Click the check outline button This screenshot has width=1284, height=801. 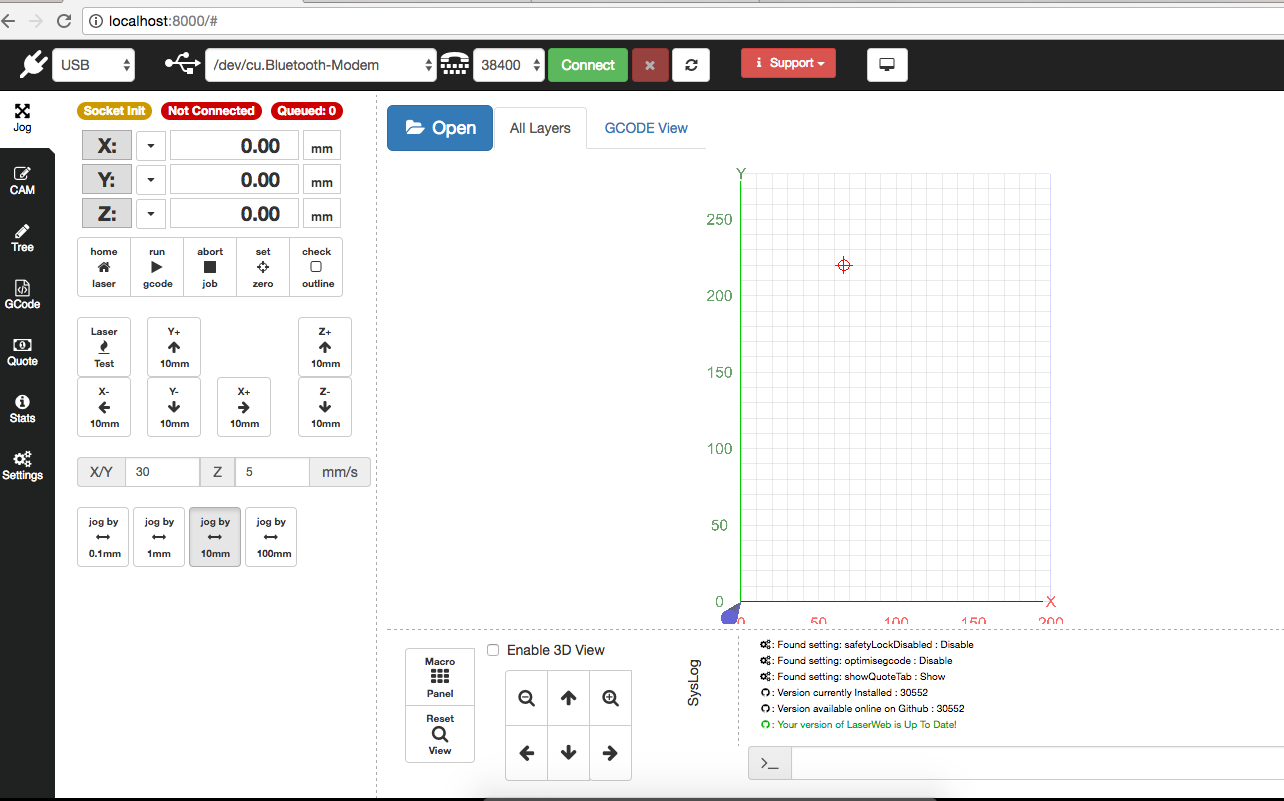coord(316,267)
